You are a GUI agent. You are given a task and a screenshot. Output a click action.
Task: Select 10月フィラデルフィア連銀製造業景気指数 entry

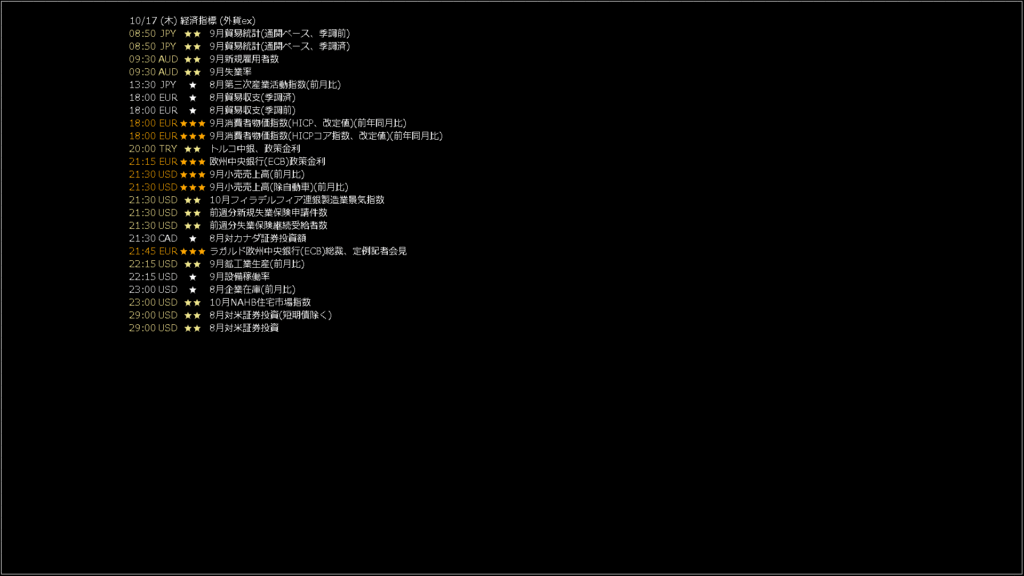tap(297, 200)
